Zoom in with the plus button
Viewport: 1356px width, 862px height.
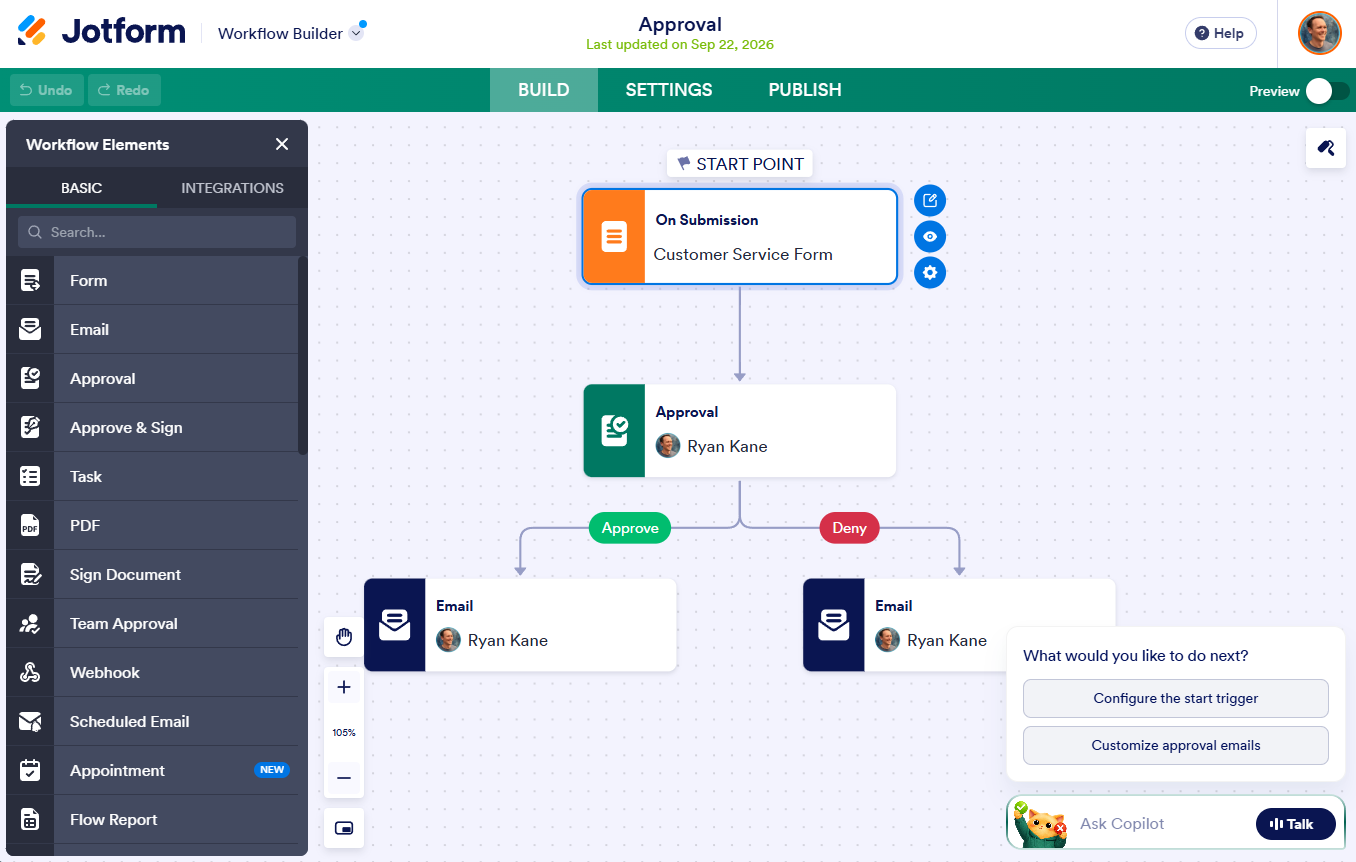coord(344,687)
